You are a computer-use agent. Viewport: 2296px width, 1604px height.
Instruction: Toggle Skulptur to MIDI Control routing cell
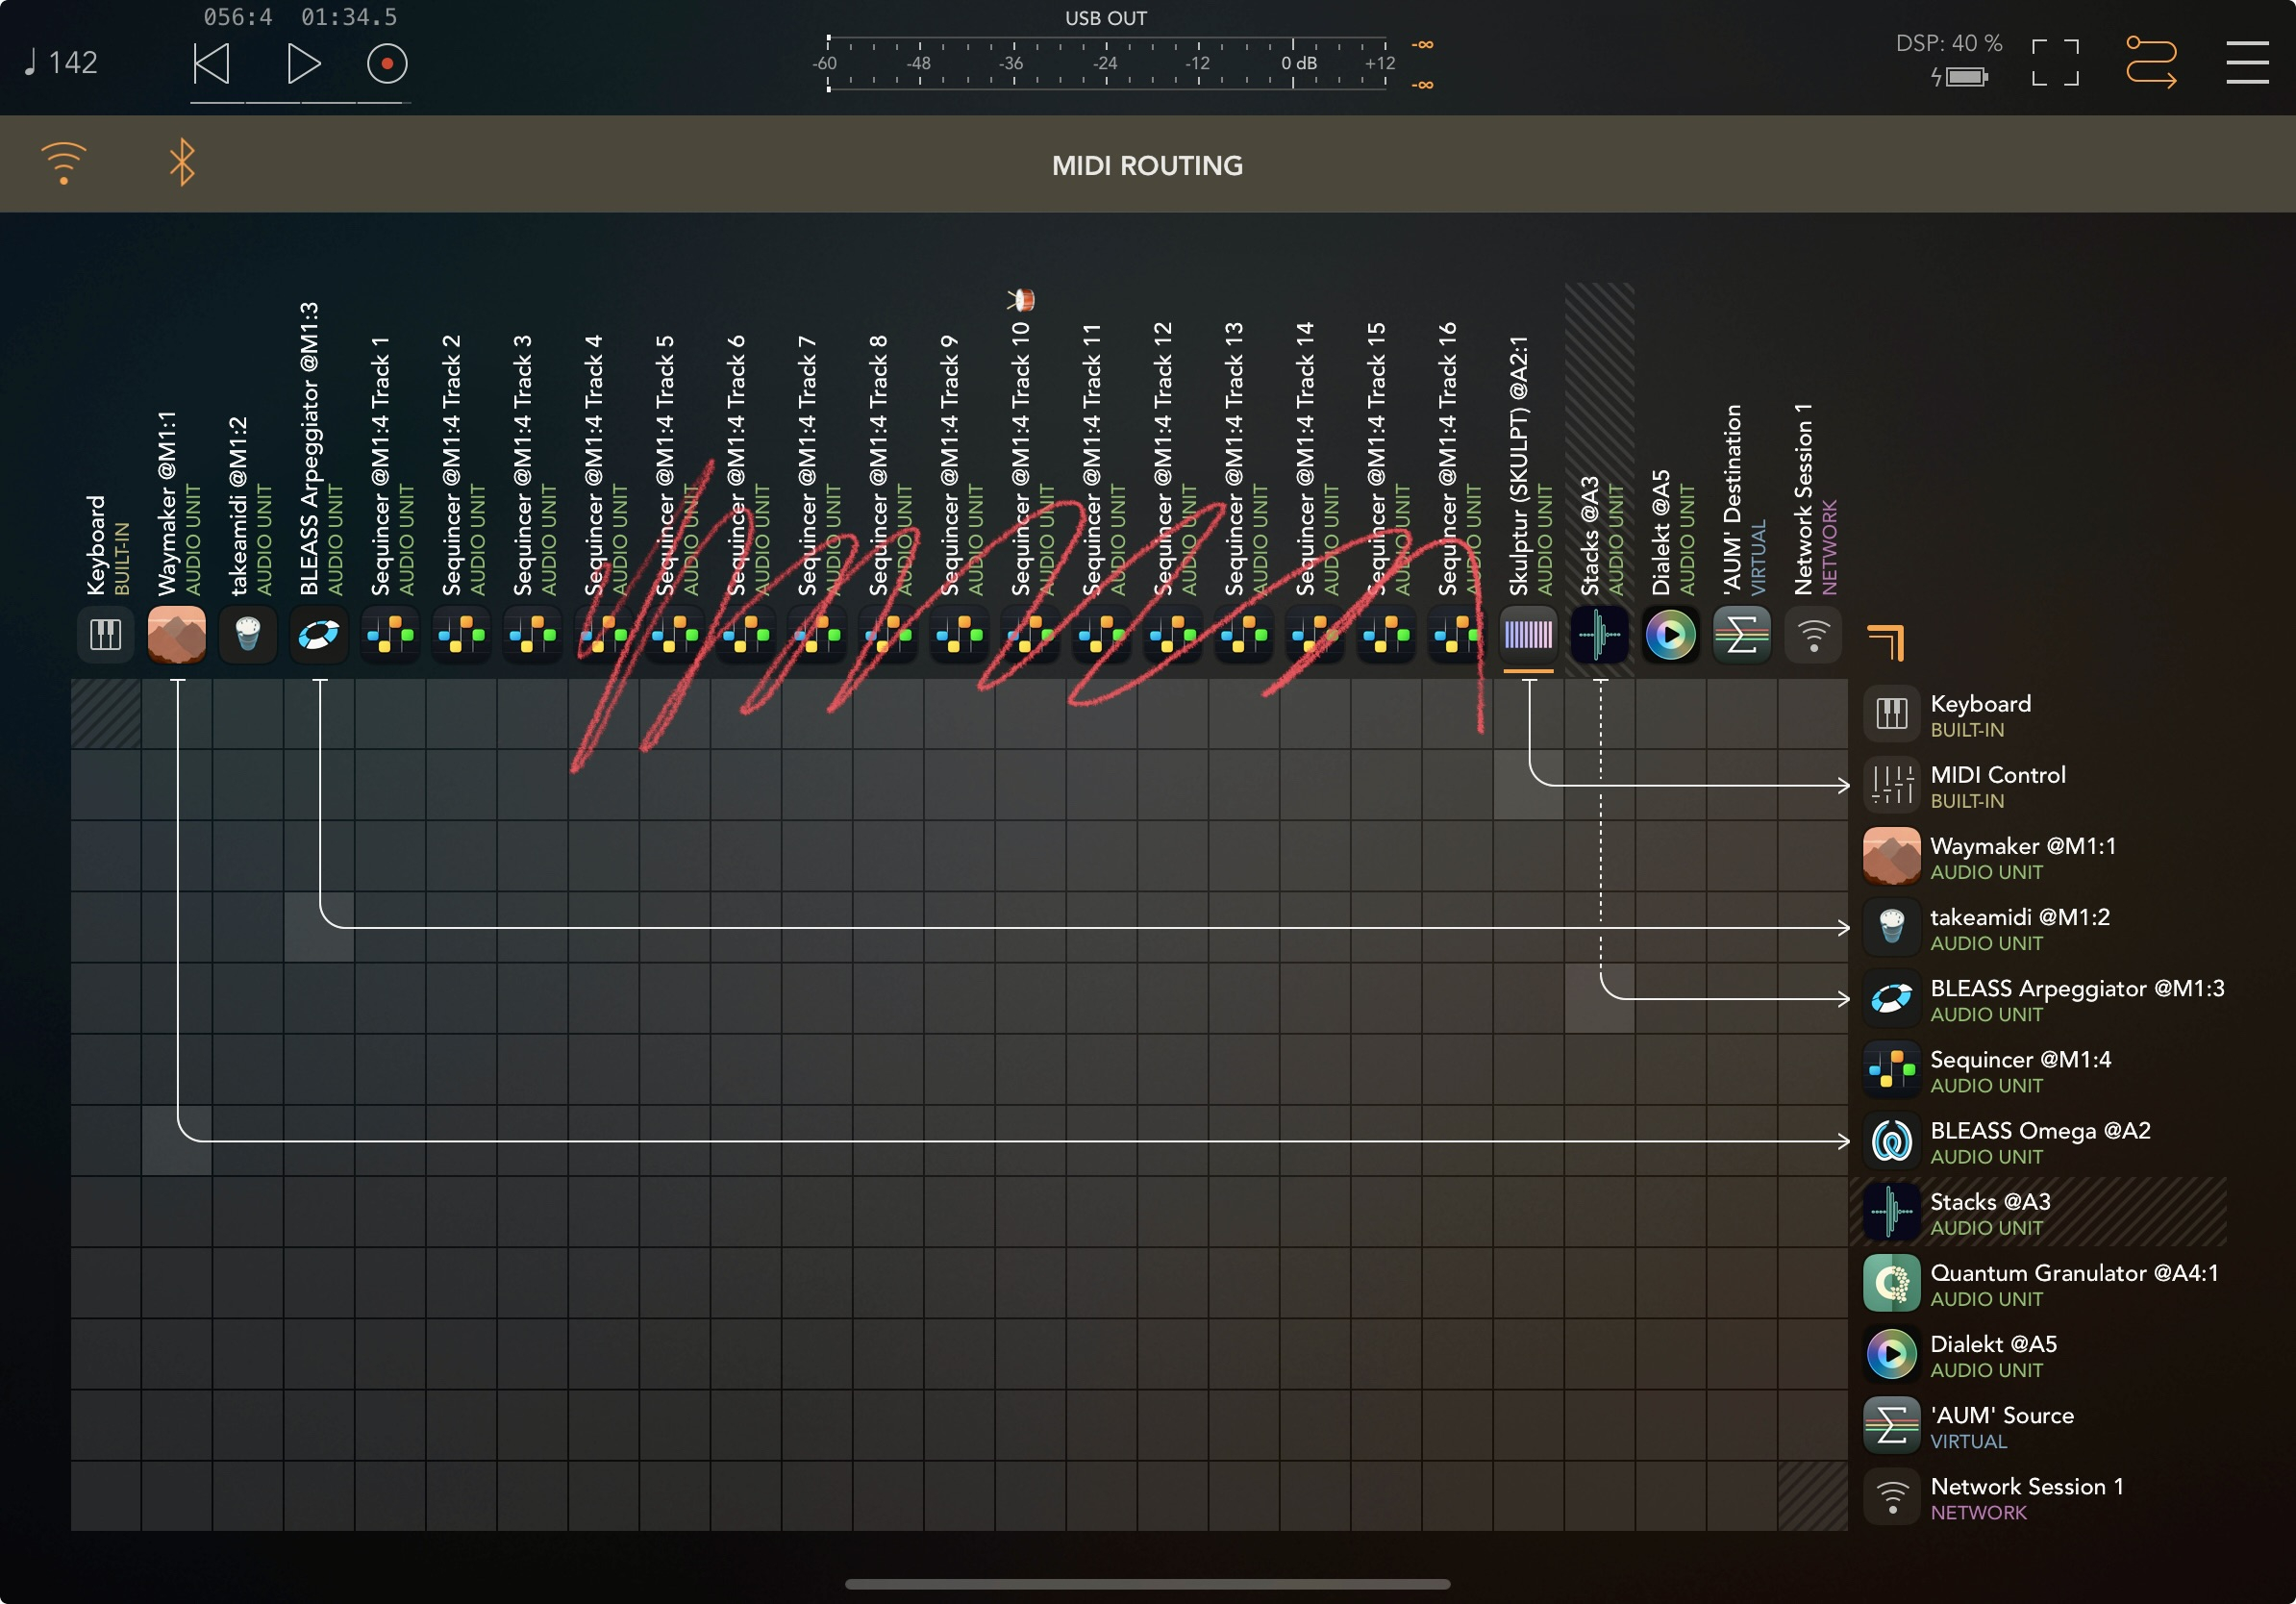coord(1528,785)
